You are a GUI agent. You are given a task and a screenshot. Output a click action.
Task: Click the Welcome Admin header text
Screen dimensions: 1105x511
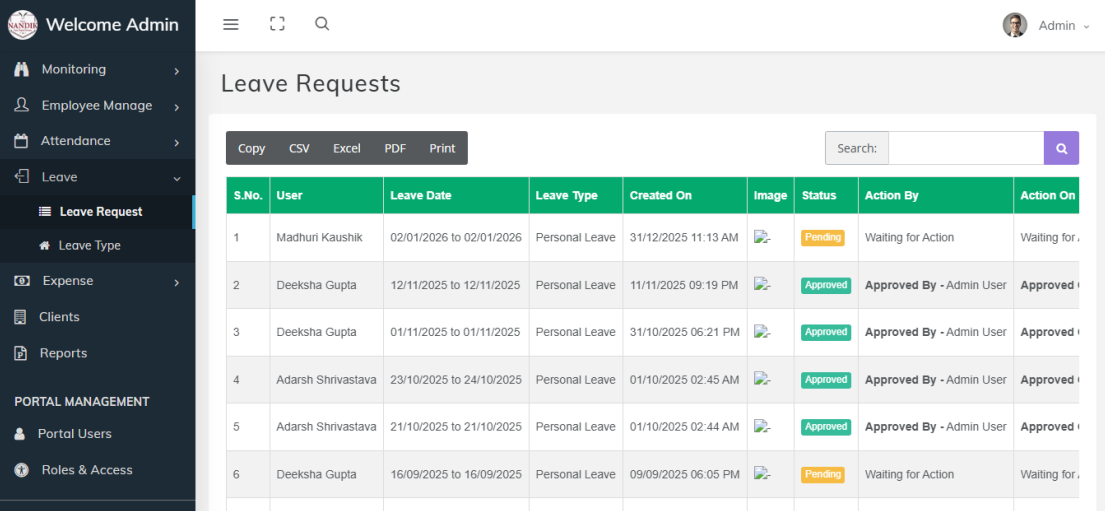112,25
